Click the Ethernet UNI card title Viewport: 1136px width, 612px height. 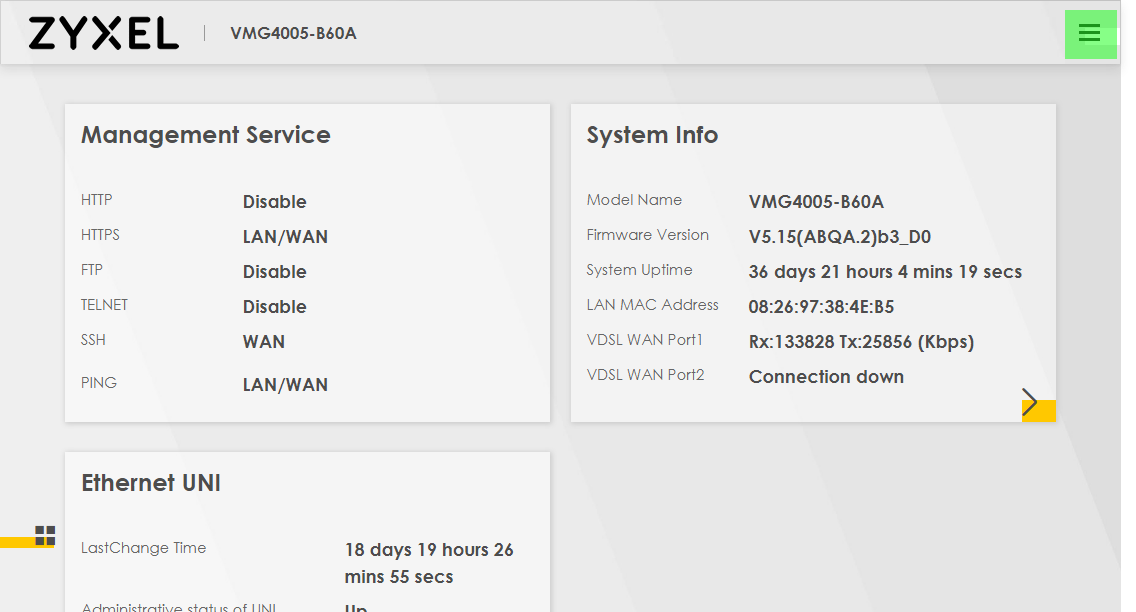point(151,483)
